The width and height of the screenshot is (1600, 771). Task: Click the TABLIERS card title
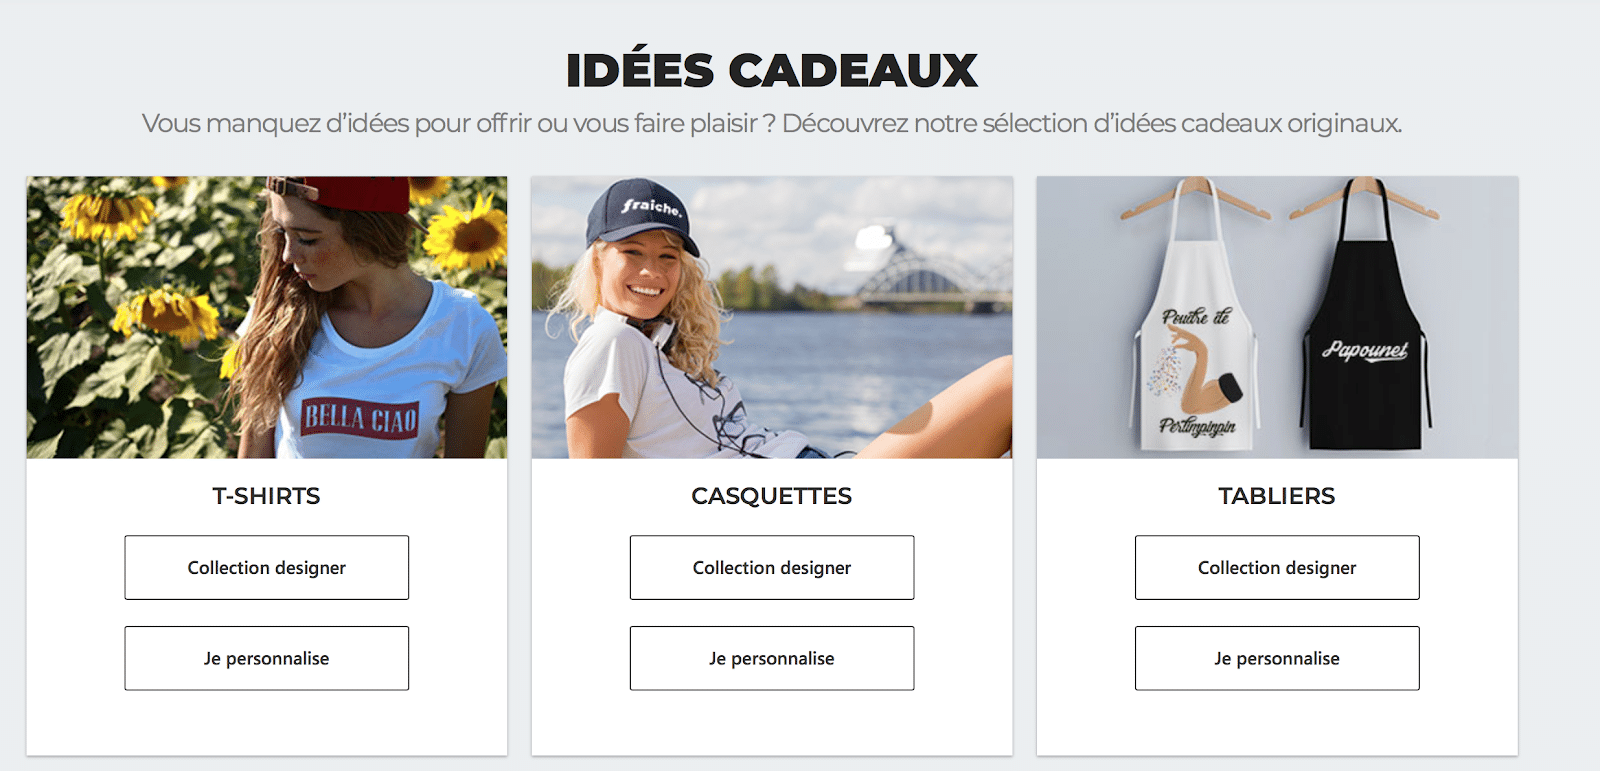point(1276,496)
